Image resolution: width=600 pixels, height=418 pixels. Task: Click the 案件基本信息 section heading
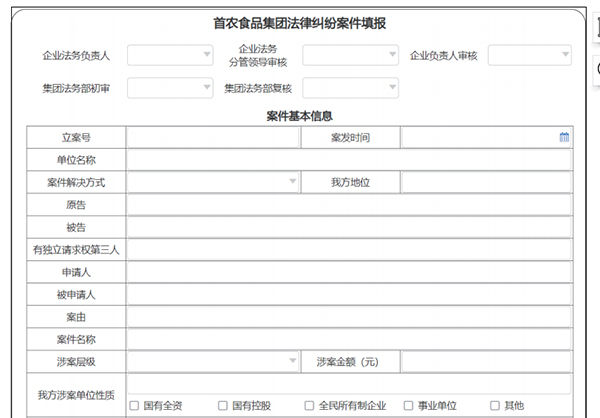[x=300, y=116]
